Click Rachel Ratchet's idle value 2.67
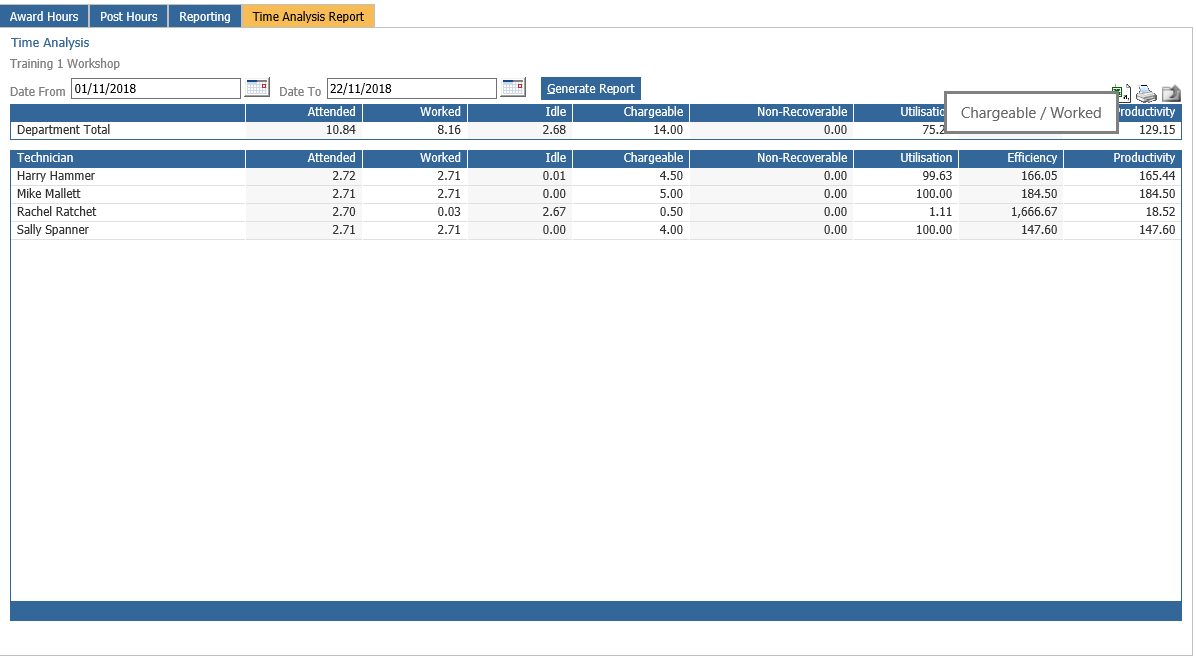This screenshot has width=1196, height=657. [x=554, y=212]
